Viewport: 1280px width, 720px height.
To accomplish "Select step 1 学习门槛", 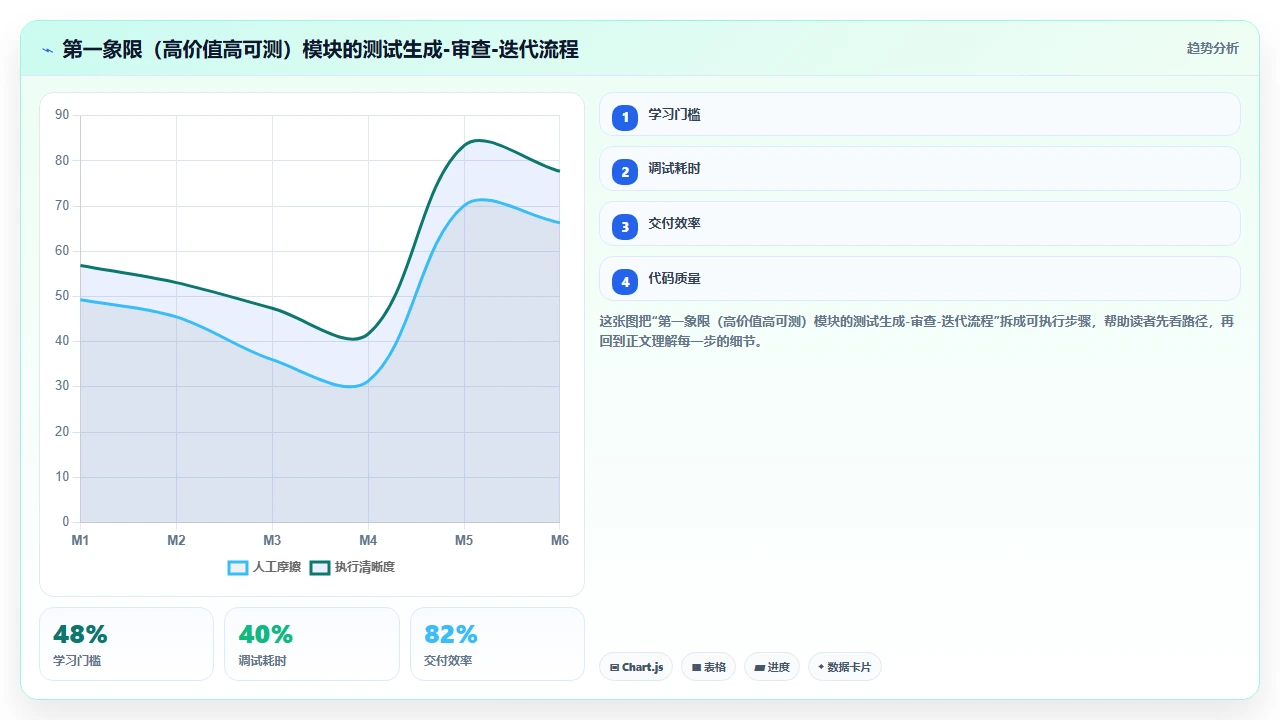I will pos(919,114).
